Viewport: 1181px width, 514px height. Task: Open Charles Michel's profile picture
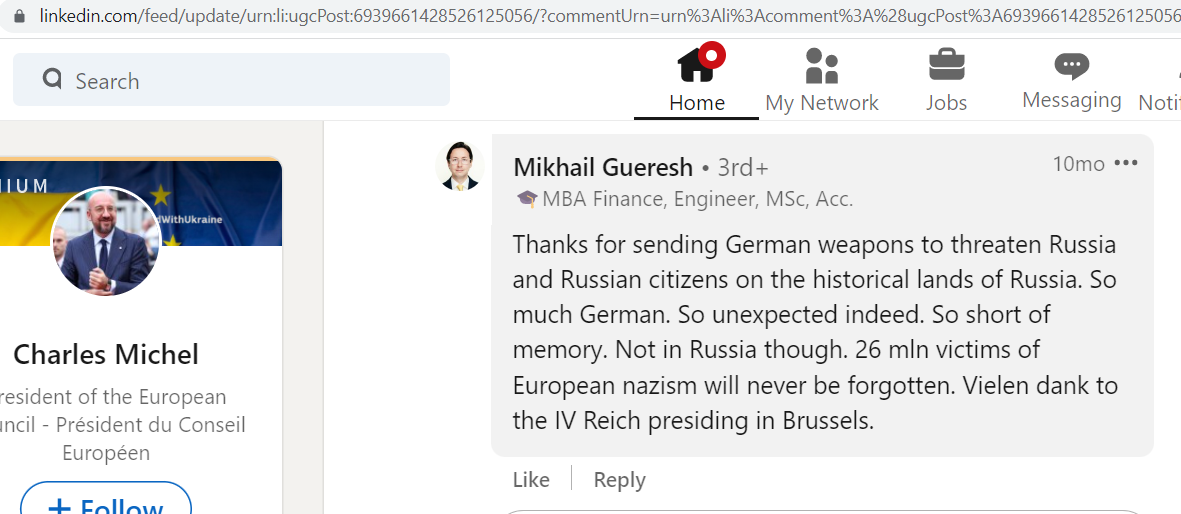click(105, 241)
